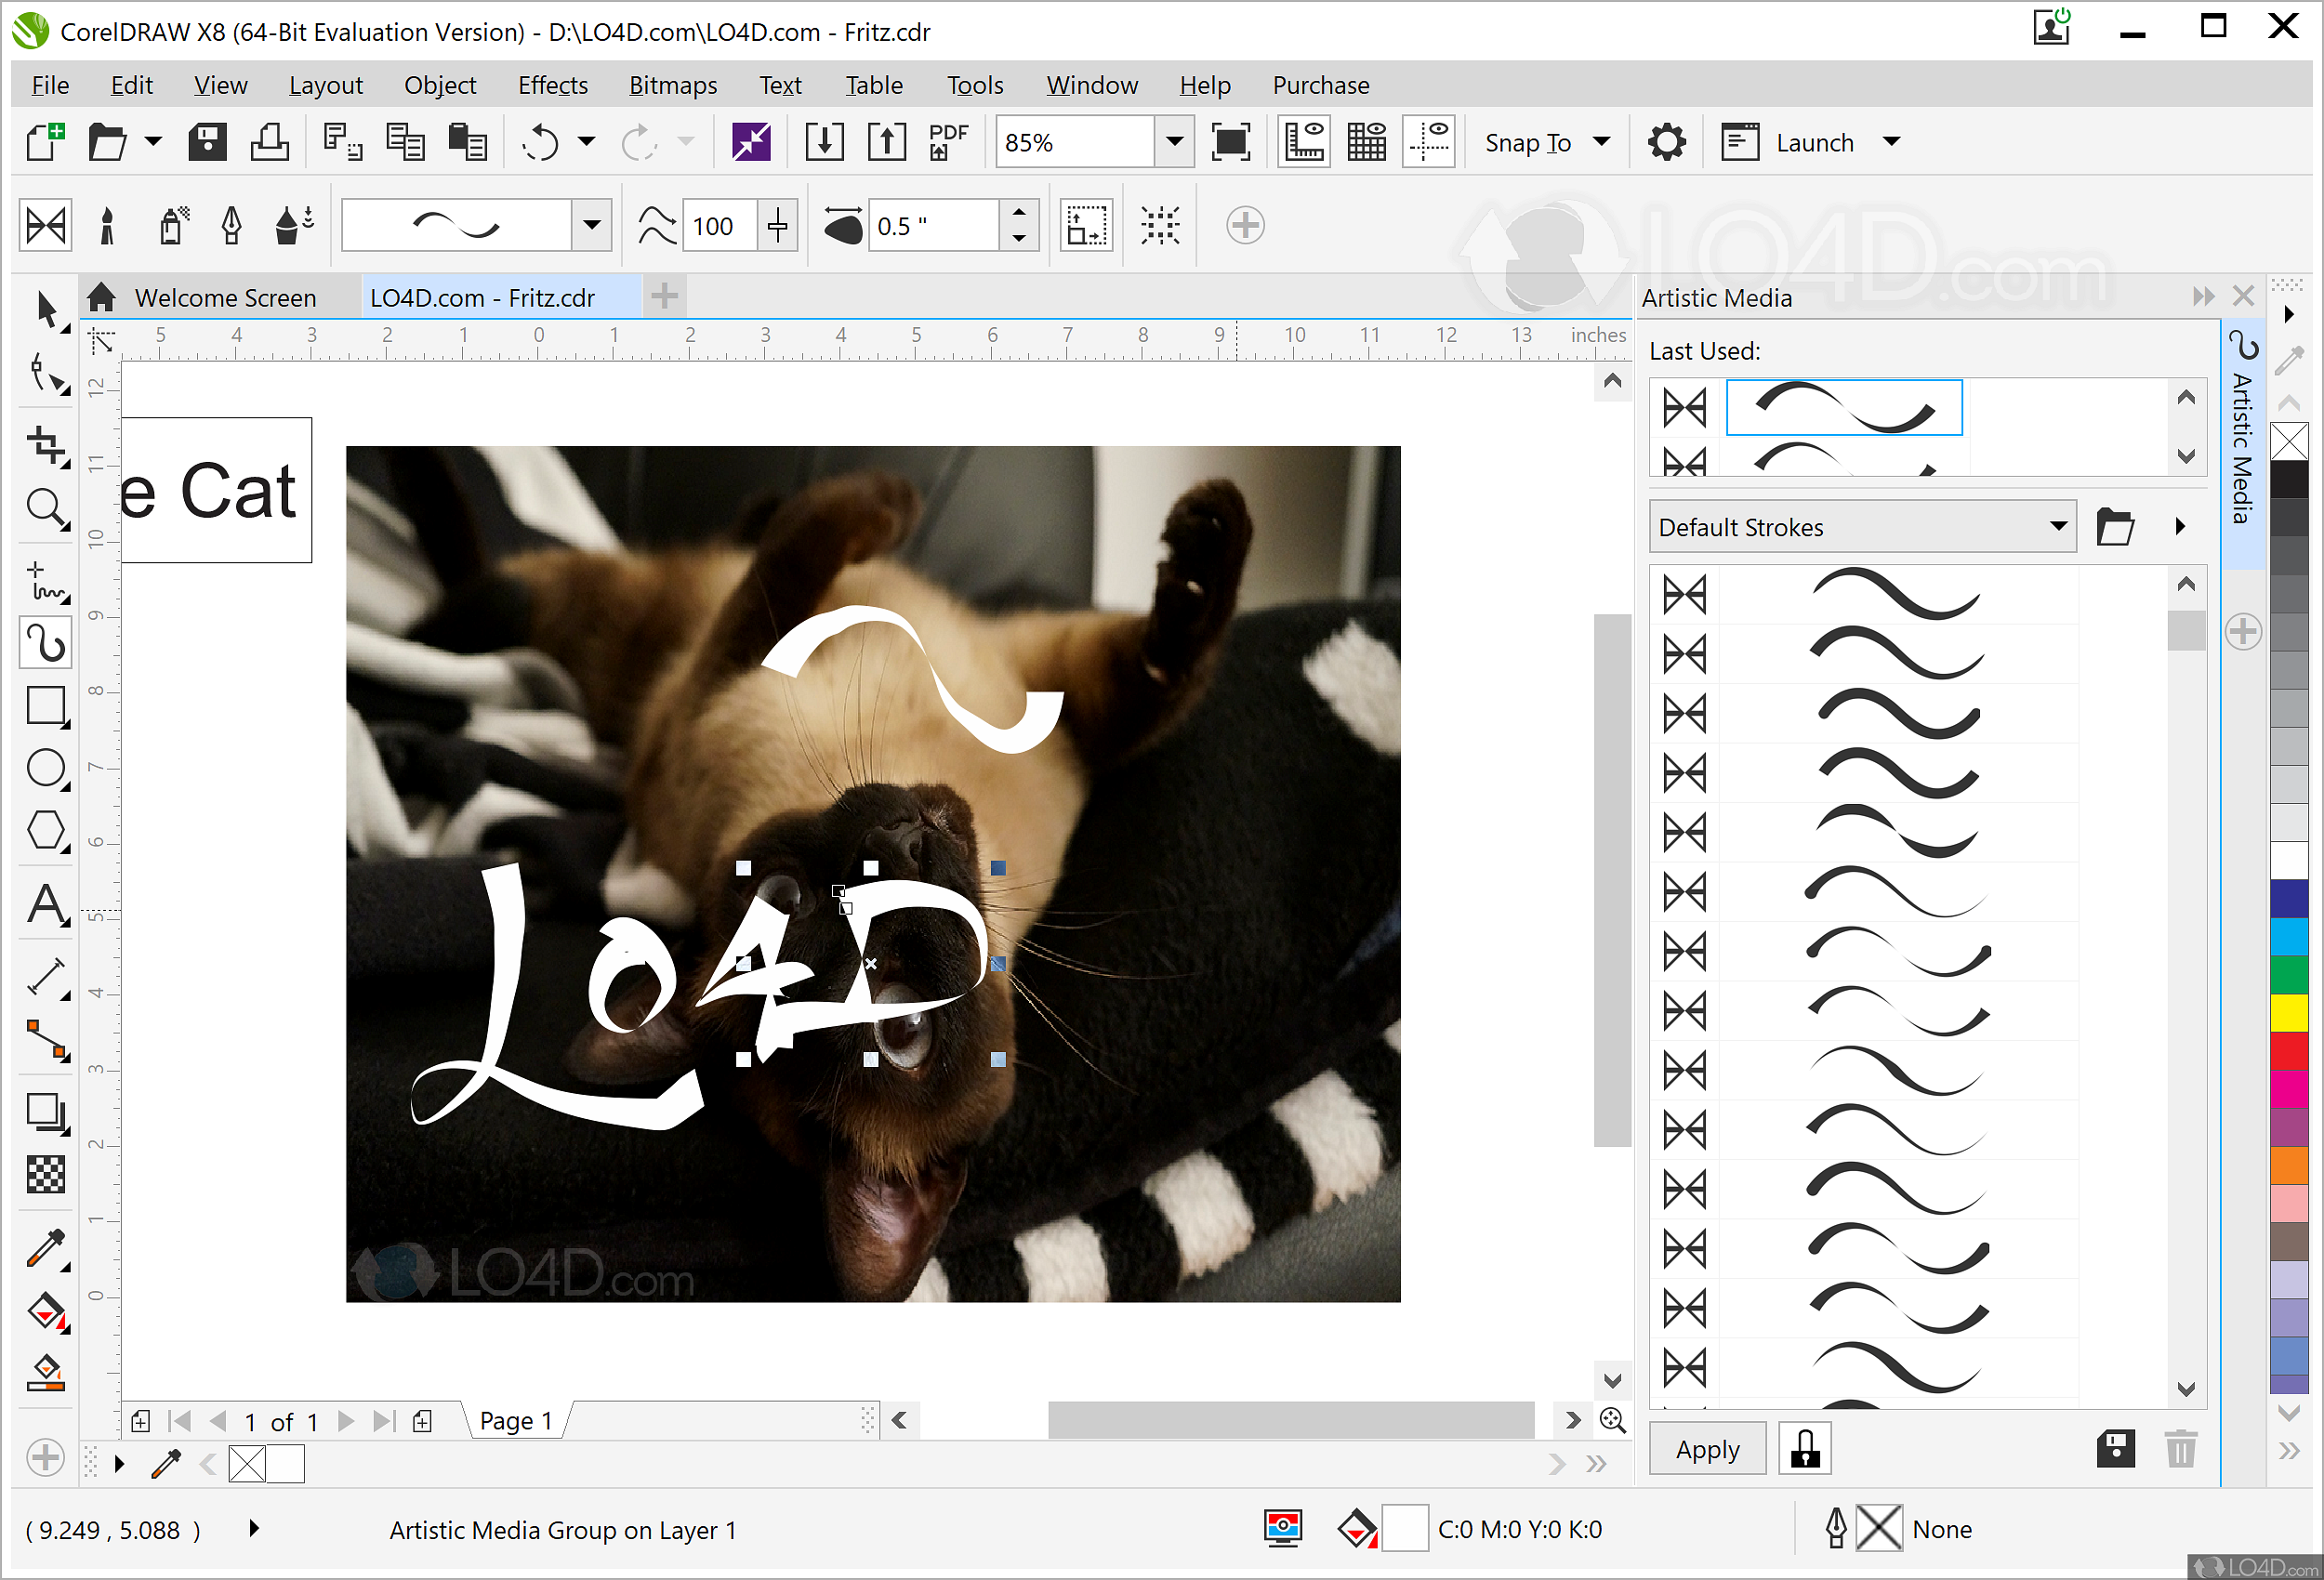
Task: Open the zoom level dropdown
Action: (x=1174, y=142)
